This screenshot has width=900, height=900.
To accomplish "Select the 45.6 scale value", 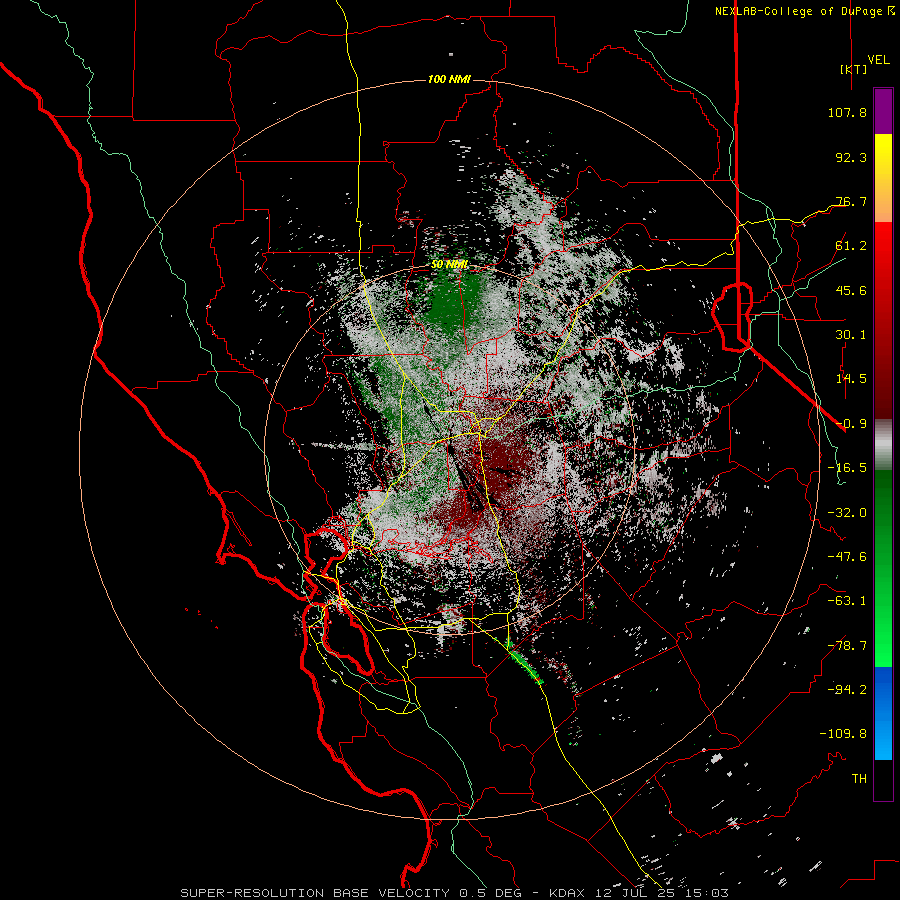I will (851, 290).
